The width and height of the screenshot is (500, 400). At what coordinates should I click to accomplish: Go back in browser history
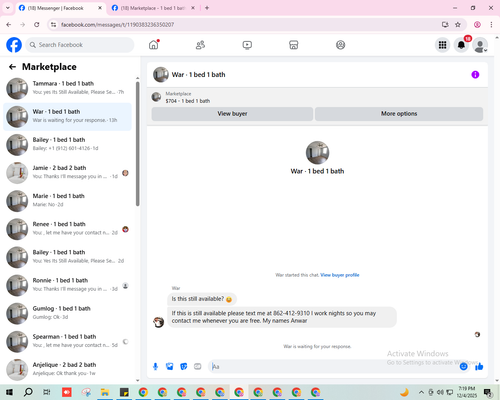pyautogui.click(x=9, y=25)
